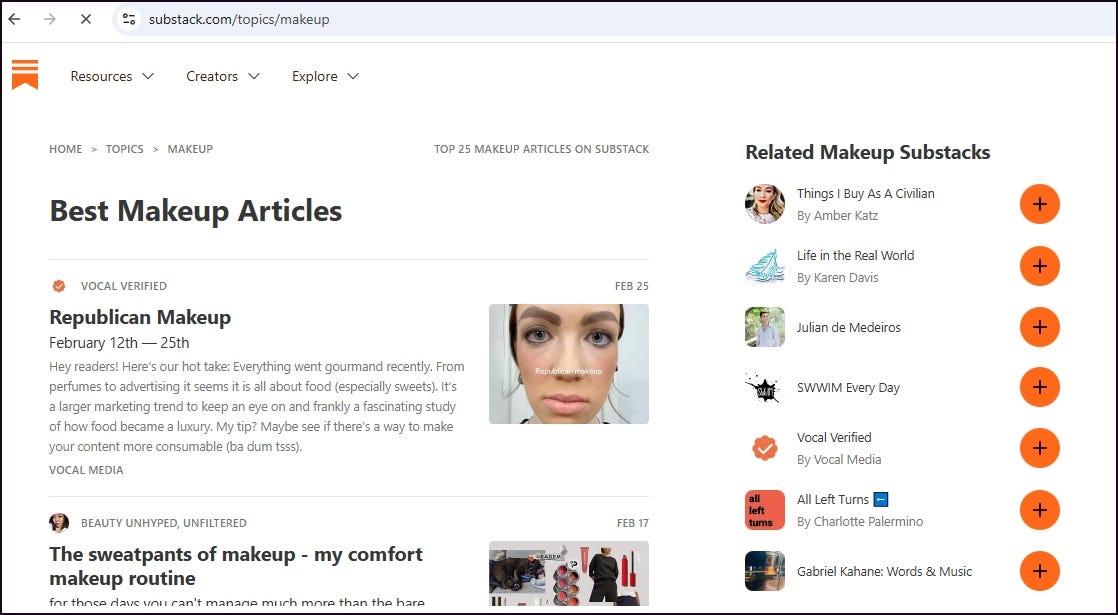Add Life in the Real World with plus button
This screenshot has width=1118, height=615.
[1040, 266]
